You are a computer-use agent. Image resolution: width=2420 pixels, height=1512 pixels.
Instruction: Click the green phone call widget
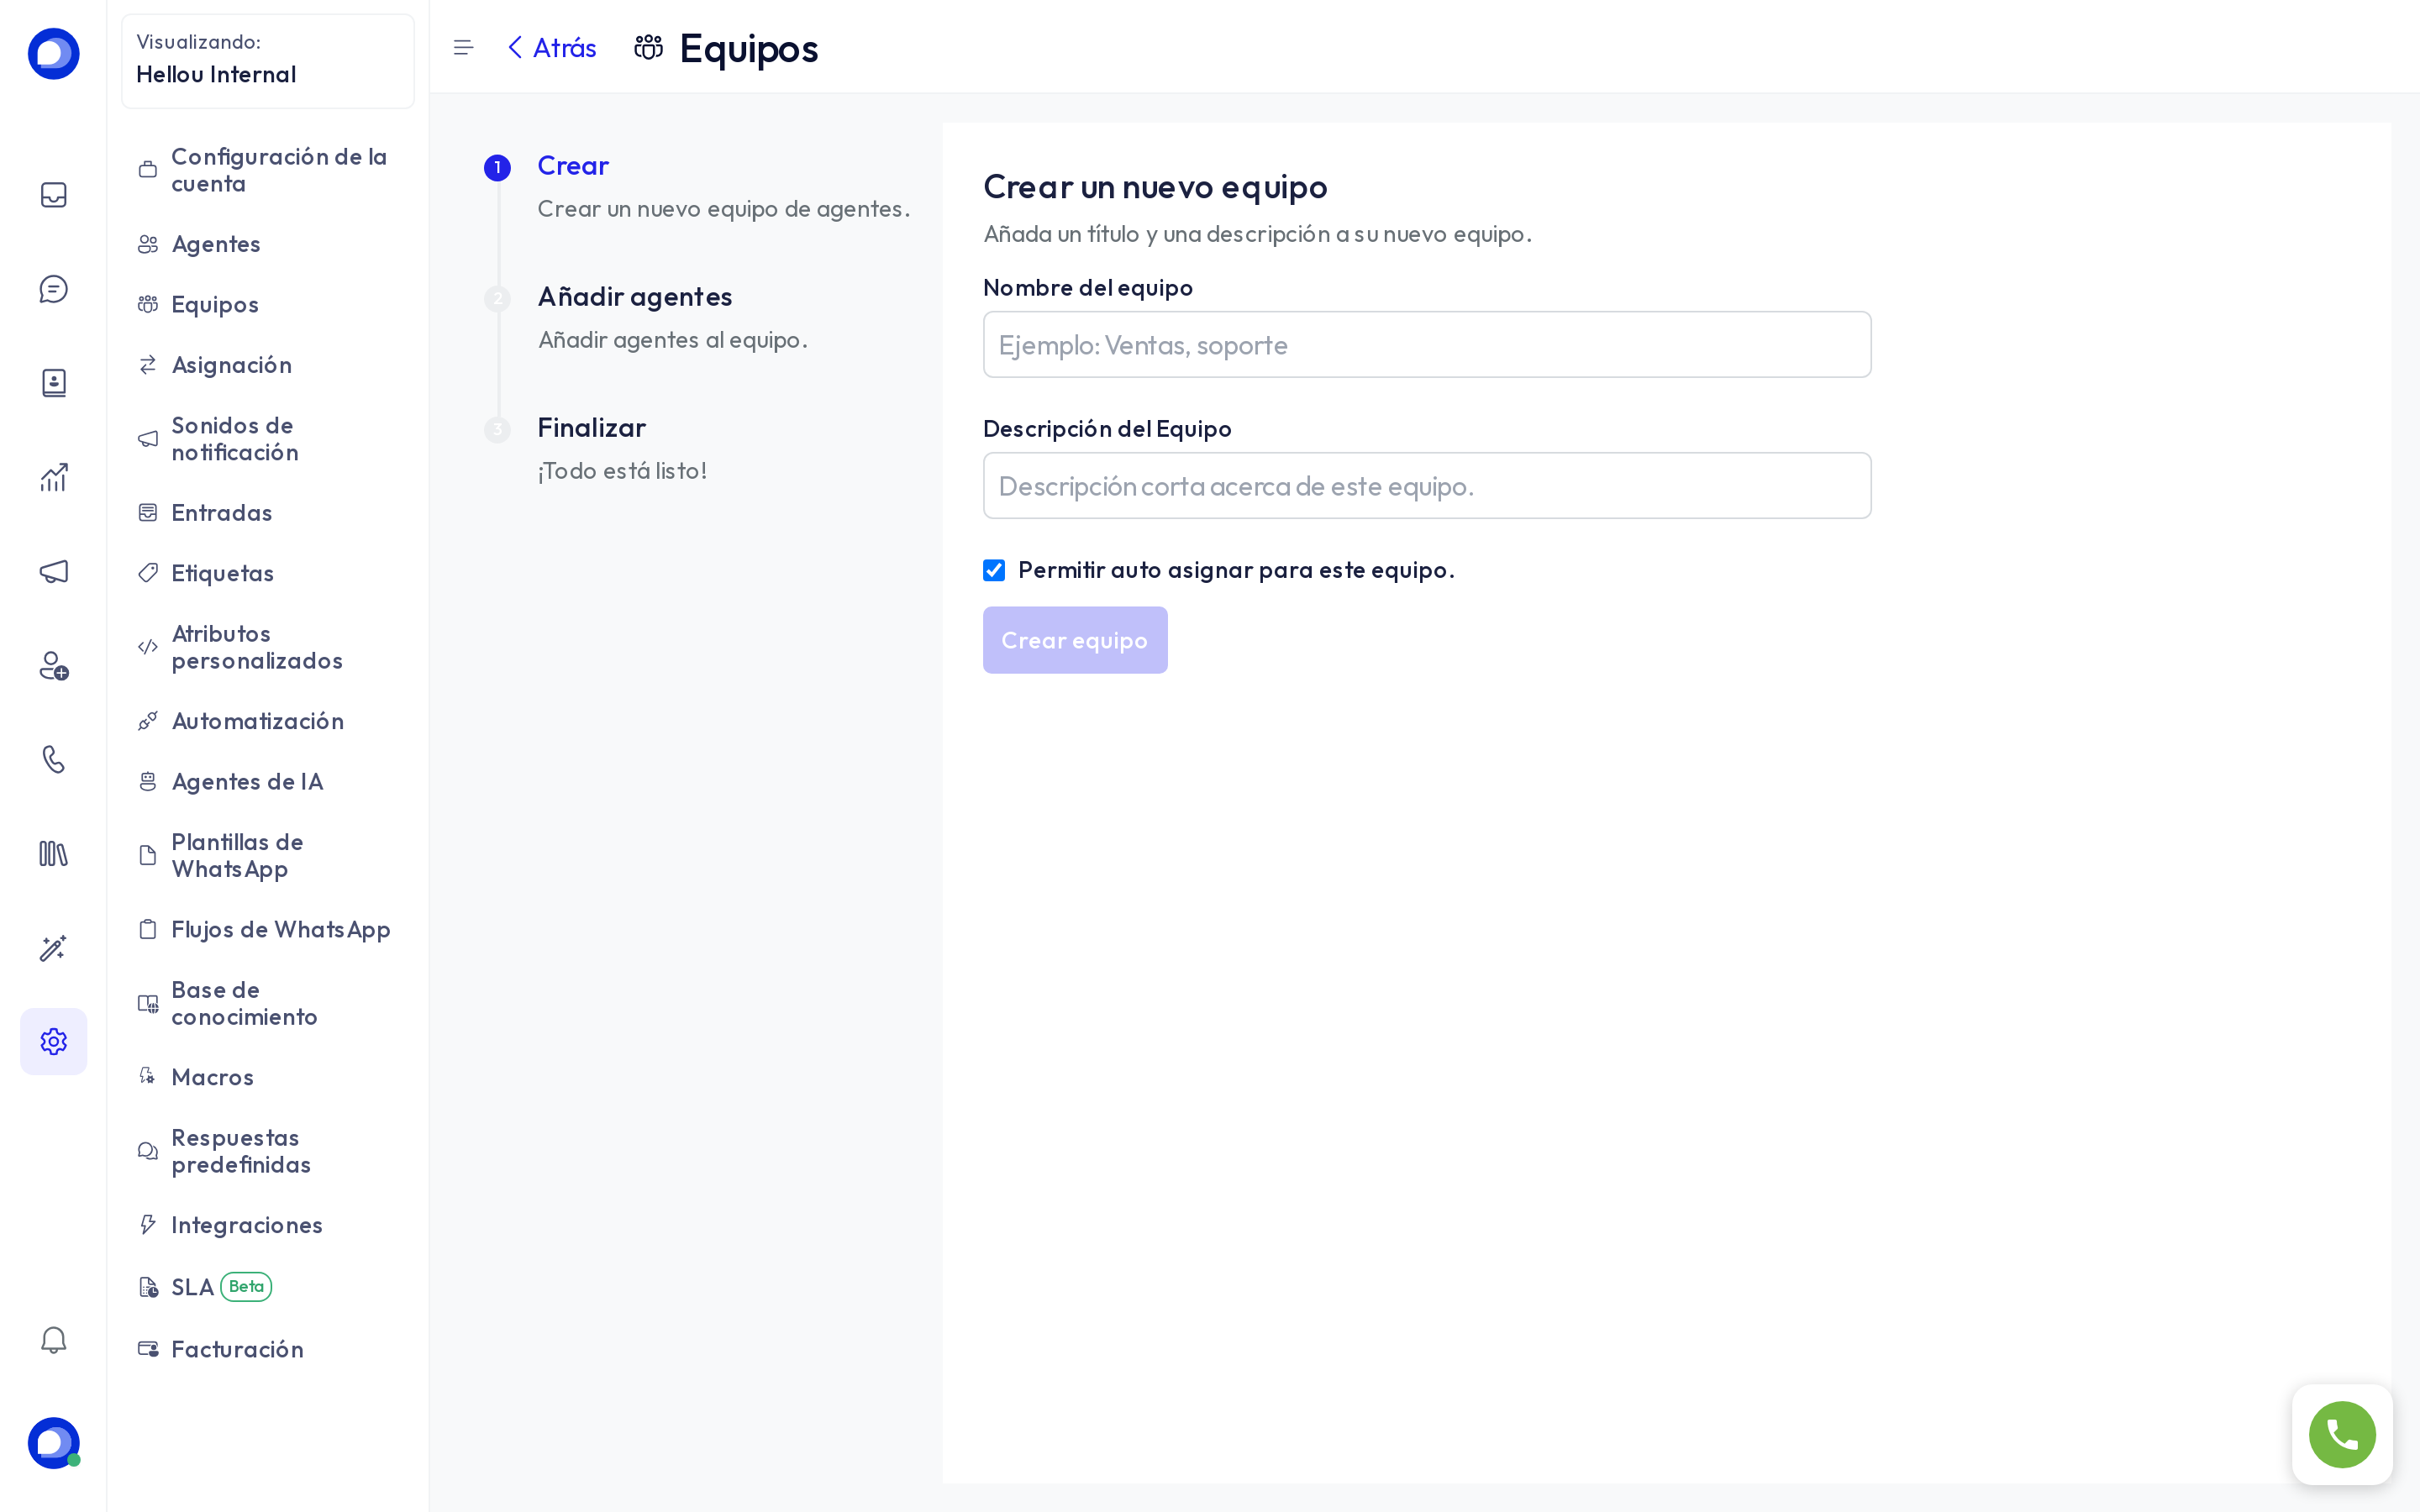point(2342,1434)
